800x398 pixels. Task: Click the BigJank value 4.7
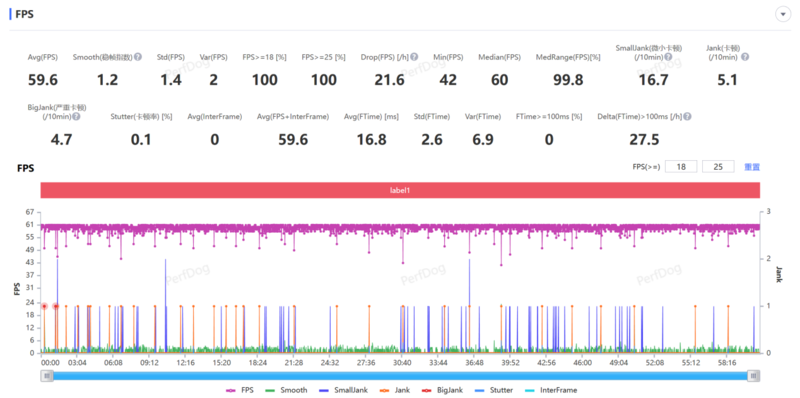click(x=62, y=139)
